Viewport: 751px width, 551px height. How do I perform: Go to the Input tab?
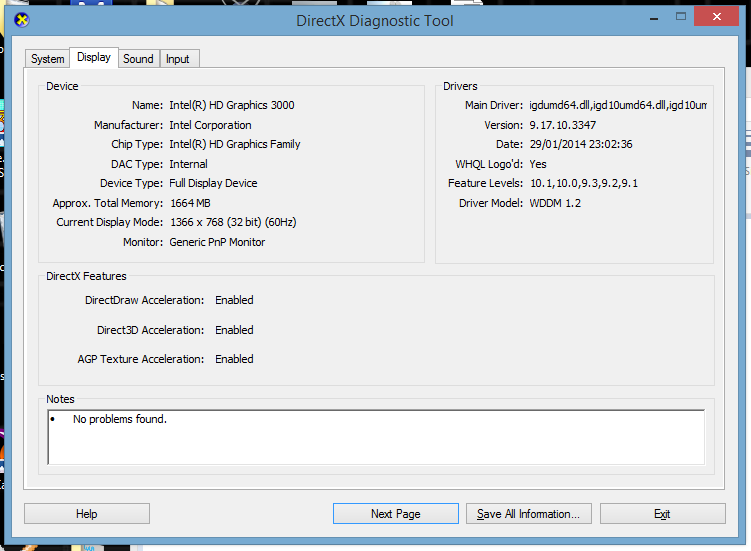[x=178, y=58]
